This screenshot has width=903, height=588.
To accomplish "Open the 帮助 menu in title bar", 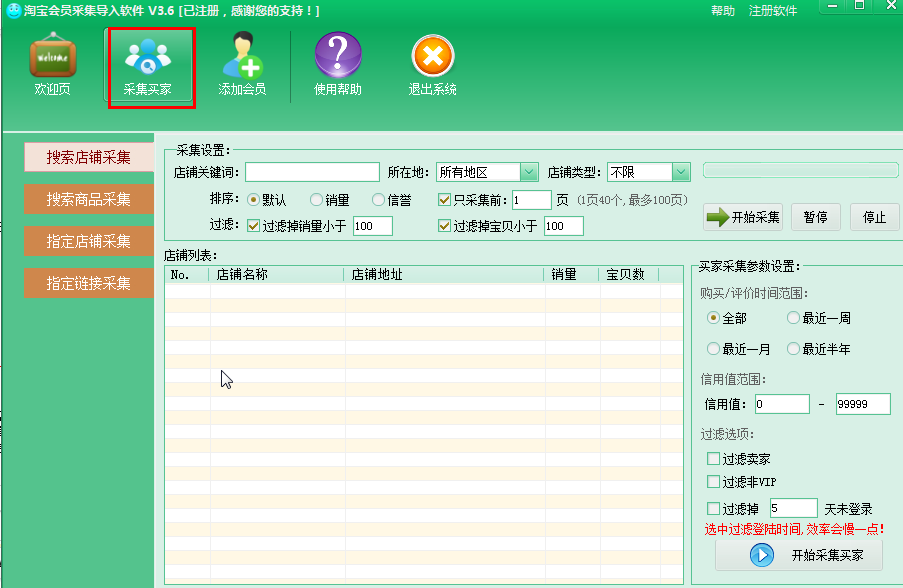I will point(723,10).
